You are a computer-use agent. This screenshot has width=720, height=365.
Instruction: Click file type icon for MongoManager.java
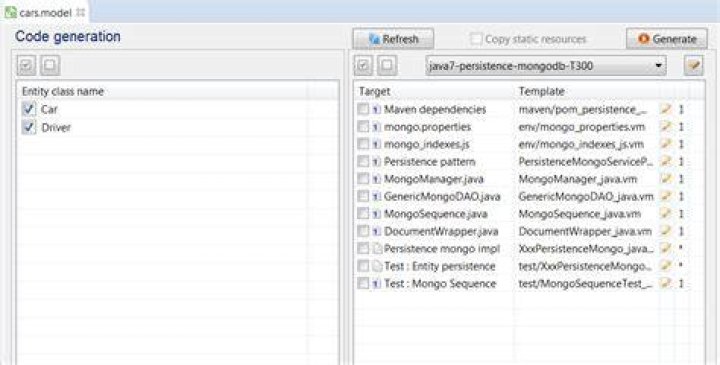pos(377,179)
